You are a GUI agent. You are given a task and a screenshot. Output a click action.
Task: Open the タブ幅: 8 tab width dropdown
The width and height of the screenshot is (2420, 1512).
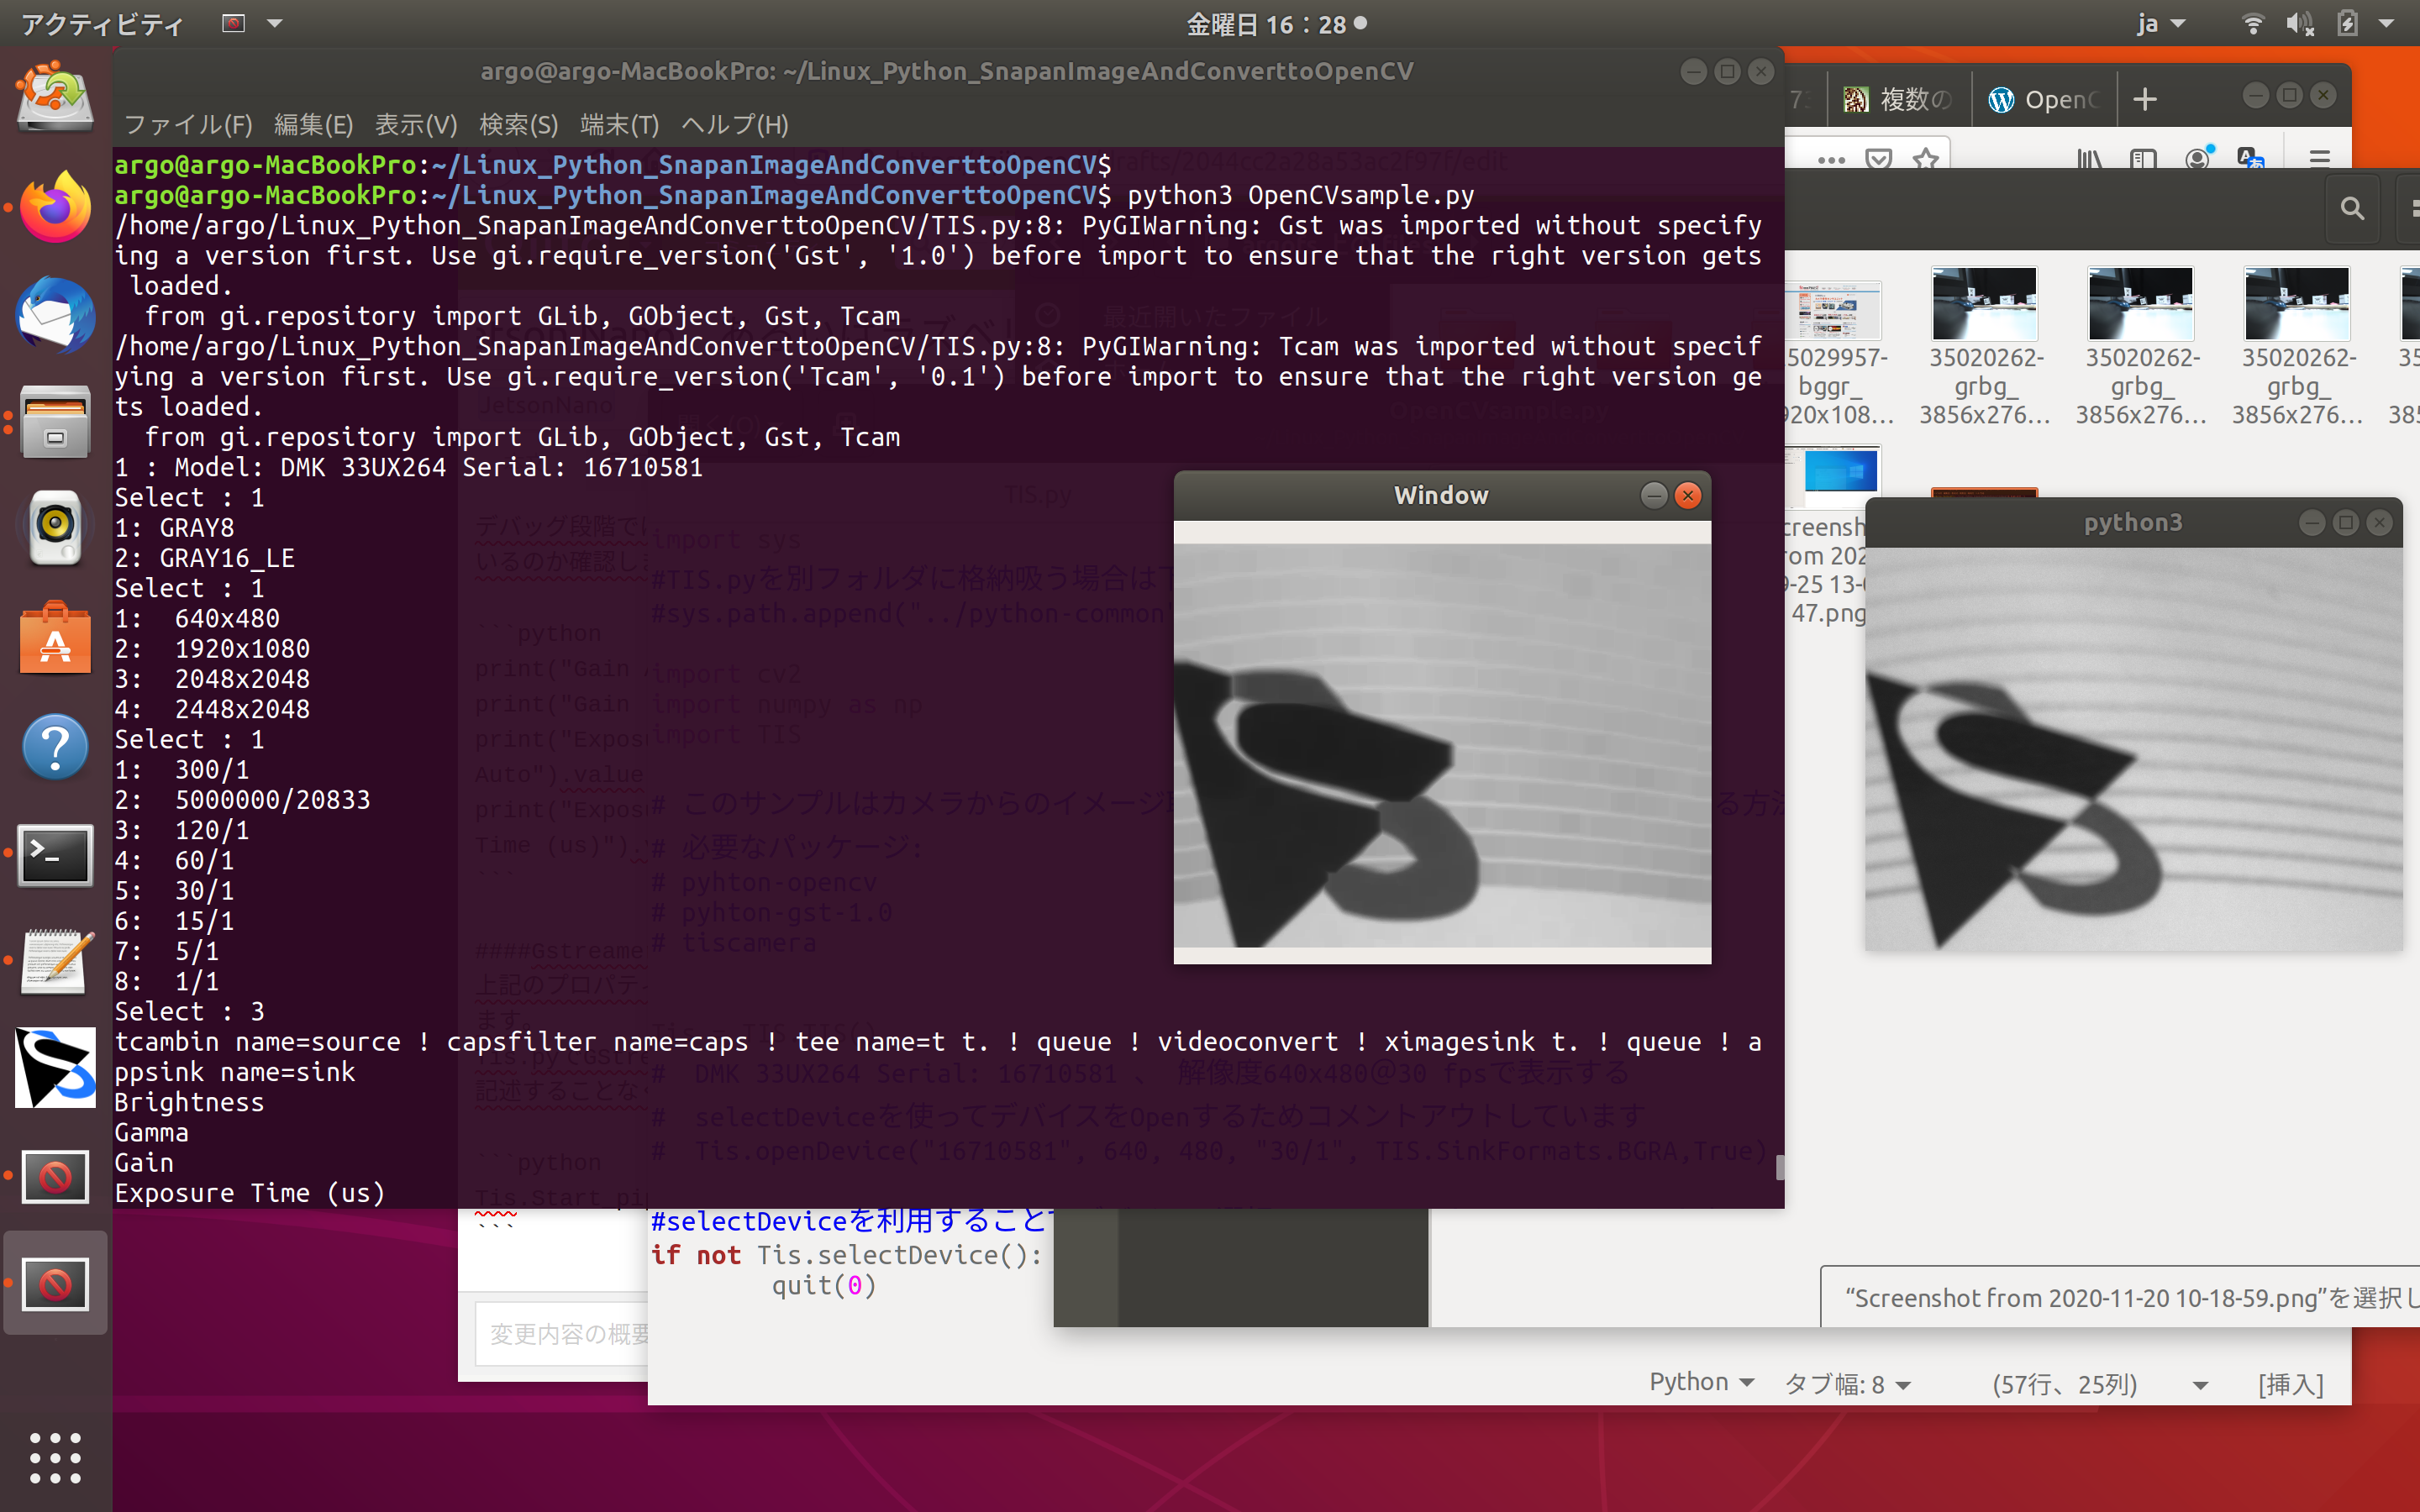tap(1848, 1384)
